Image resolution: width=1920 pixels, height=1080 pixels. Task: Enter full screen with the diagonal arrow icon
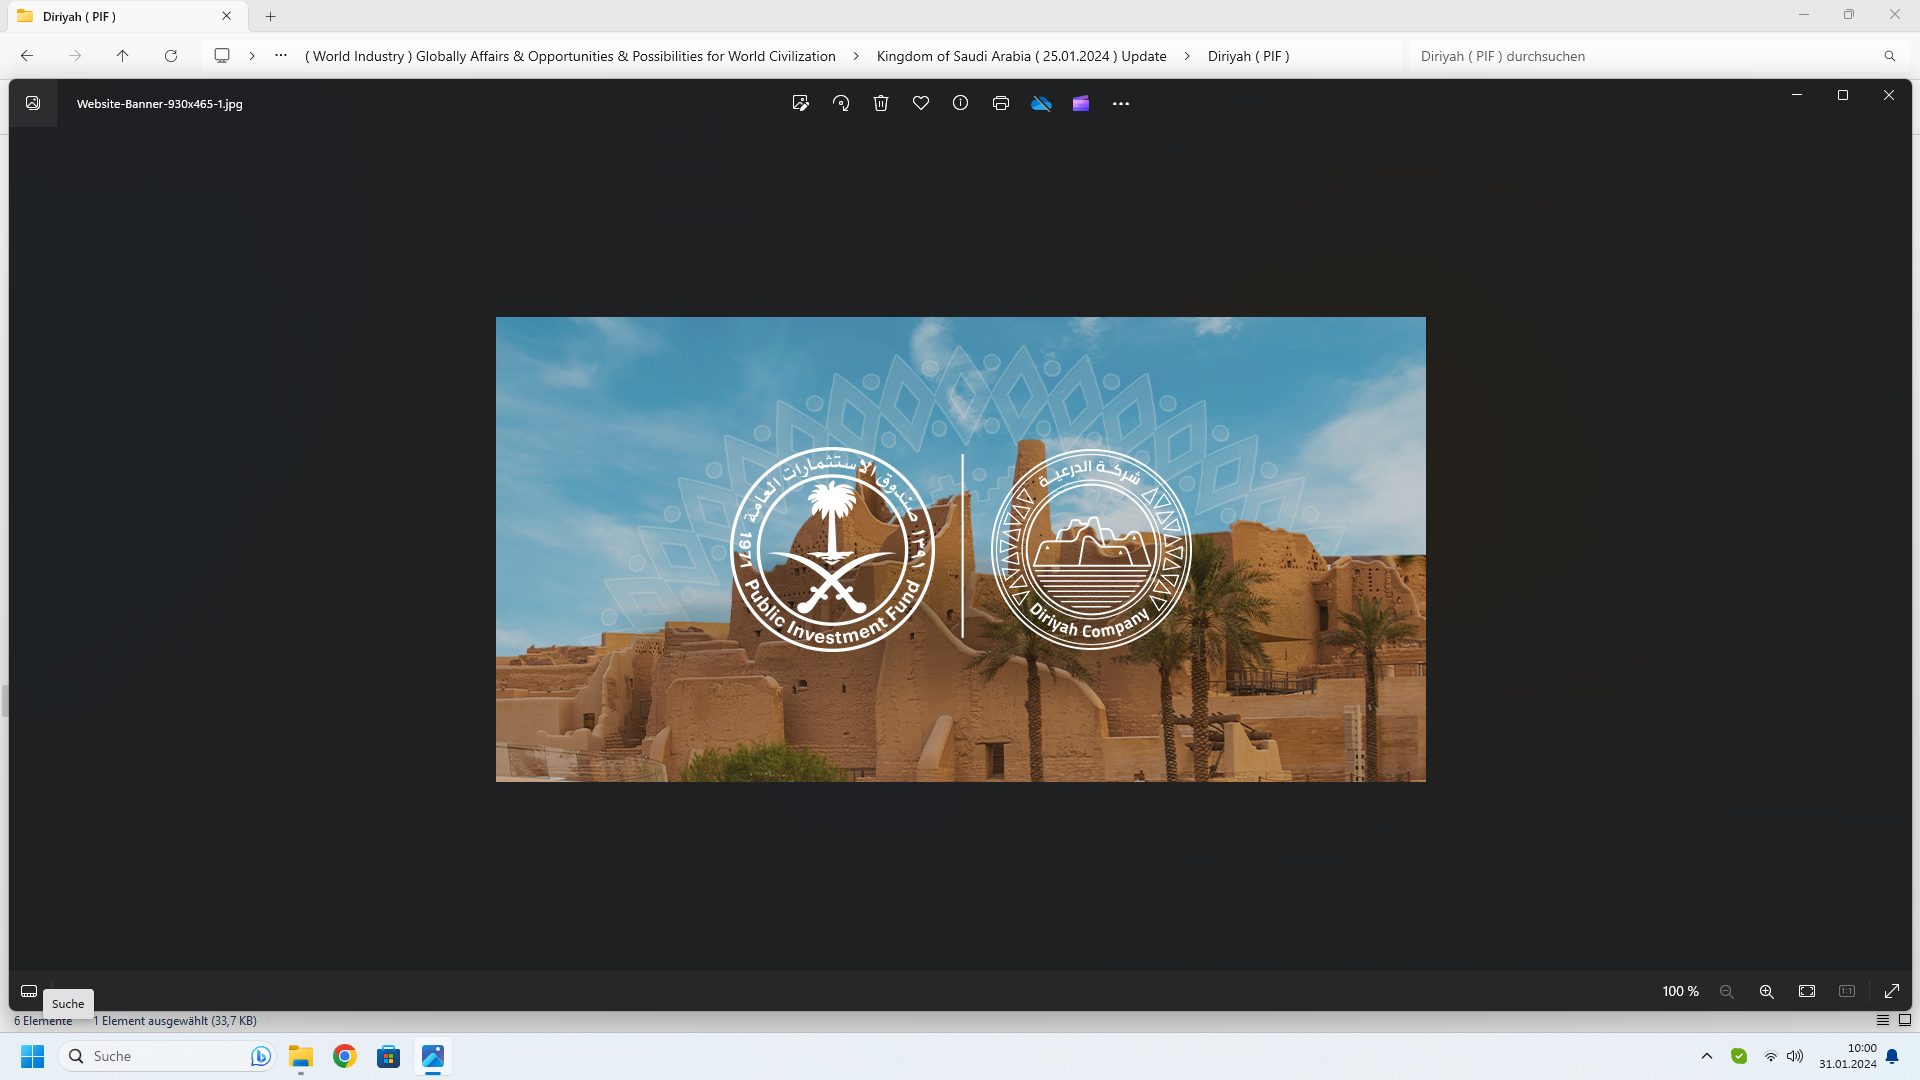pyautogui.click(x=1892, y=991)
